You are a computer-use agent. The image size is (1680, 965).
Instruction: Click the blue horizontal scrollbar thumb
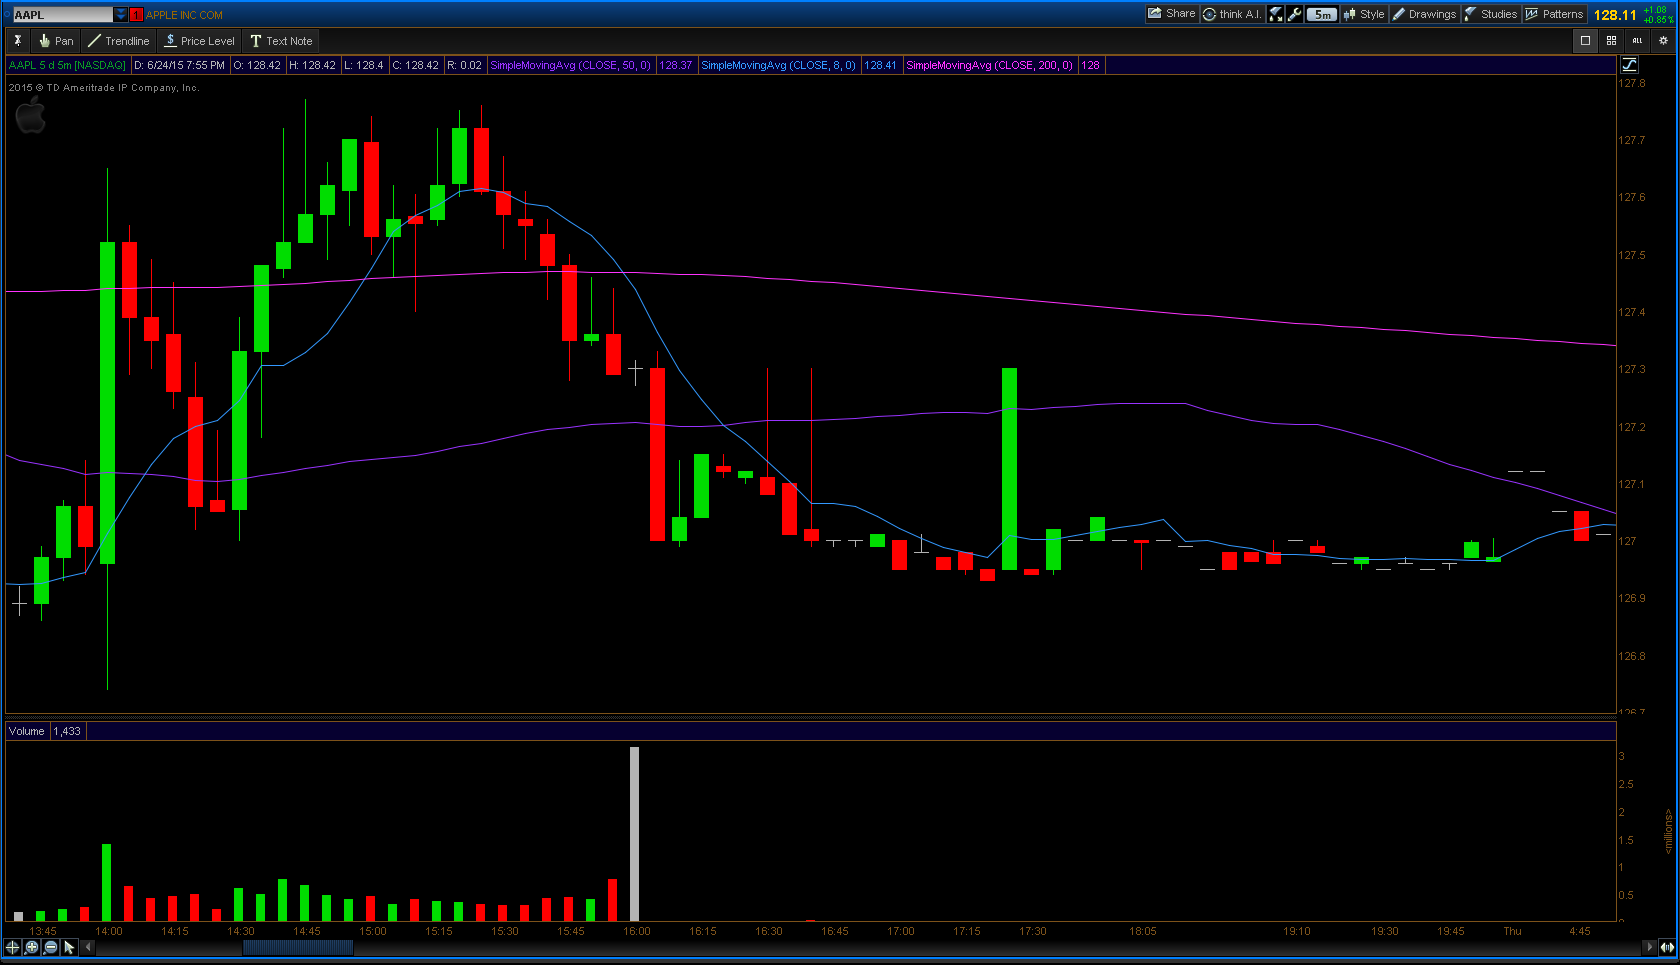pyautogui.click(x=298, y=947)
